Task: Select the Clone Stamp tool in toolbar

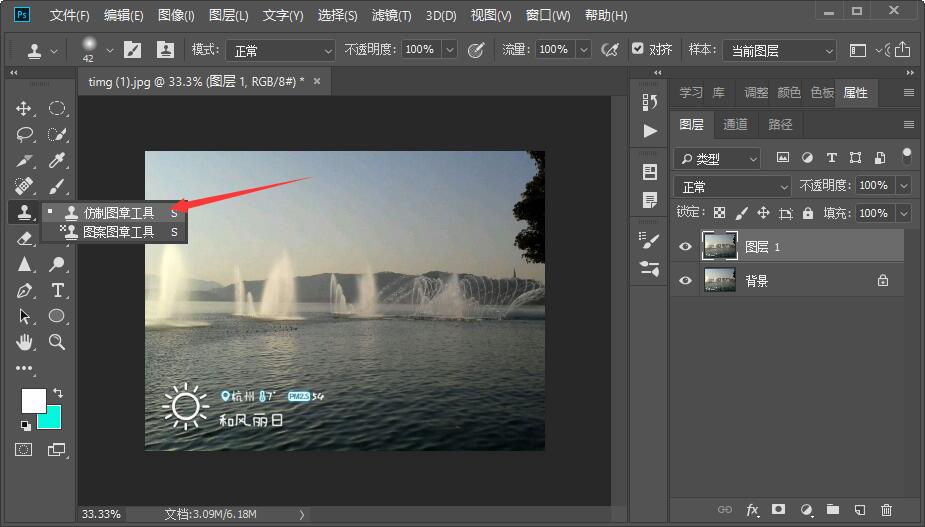Action: 24,212
